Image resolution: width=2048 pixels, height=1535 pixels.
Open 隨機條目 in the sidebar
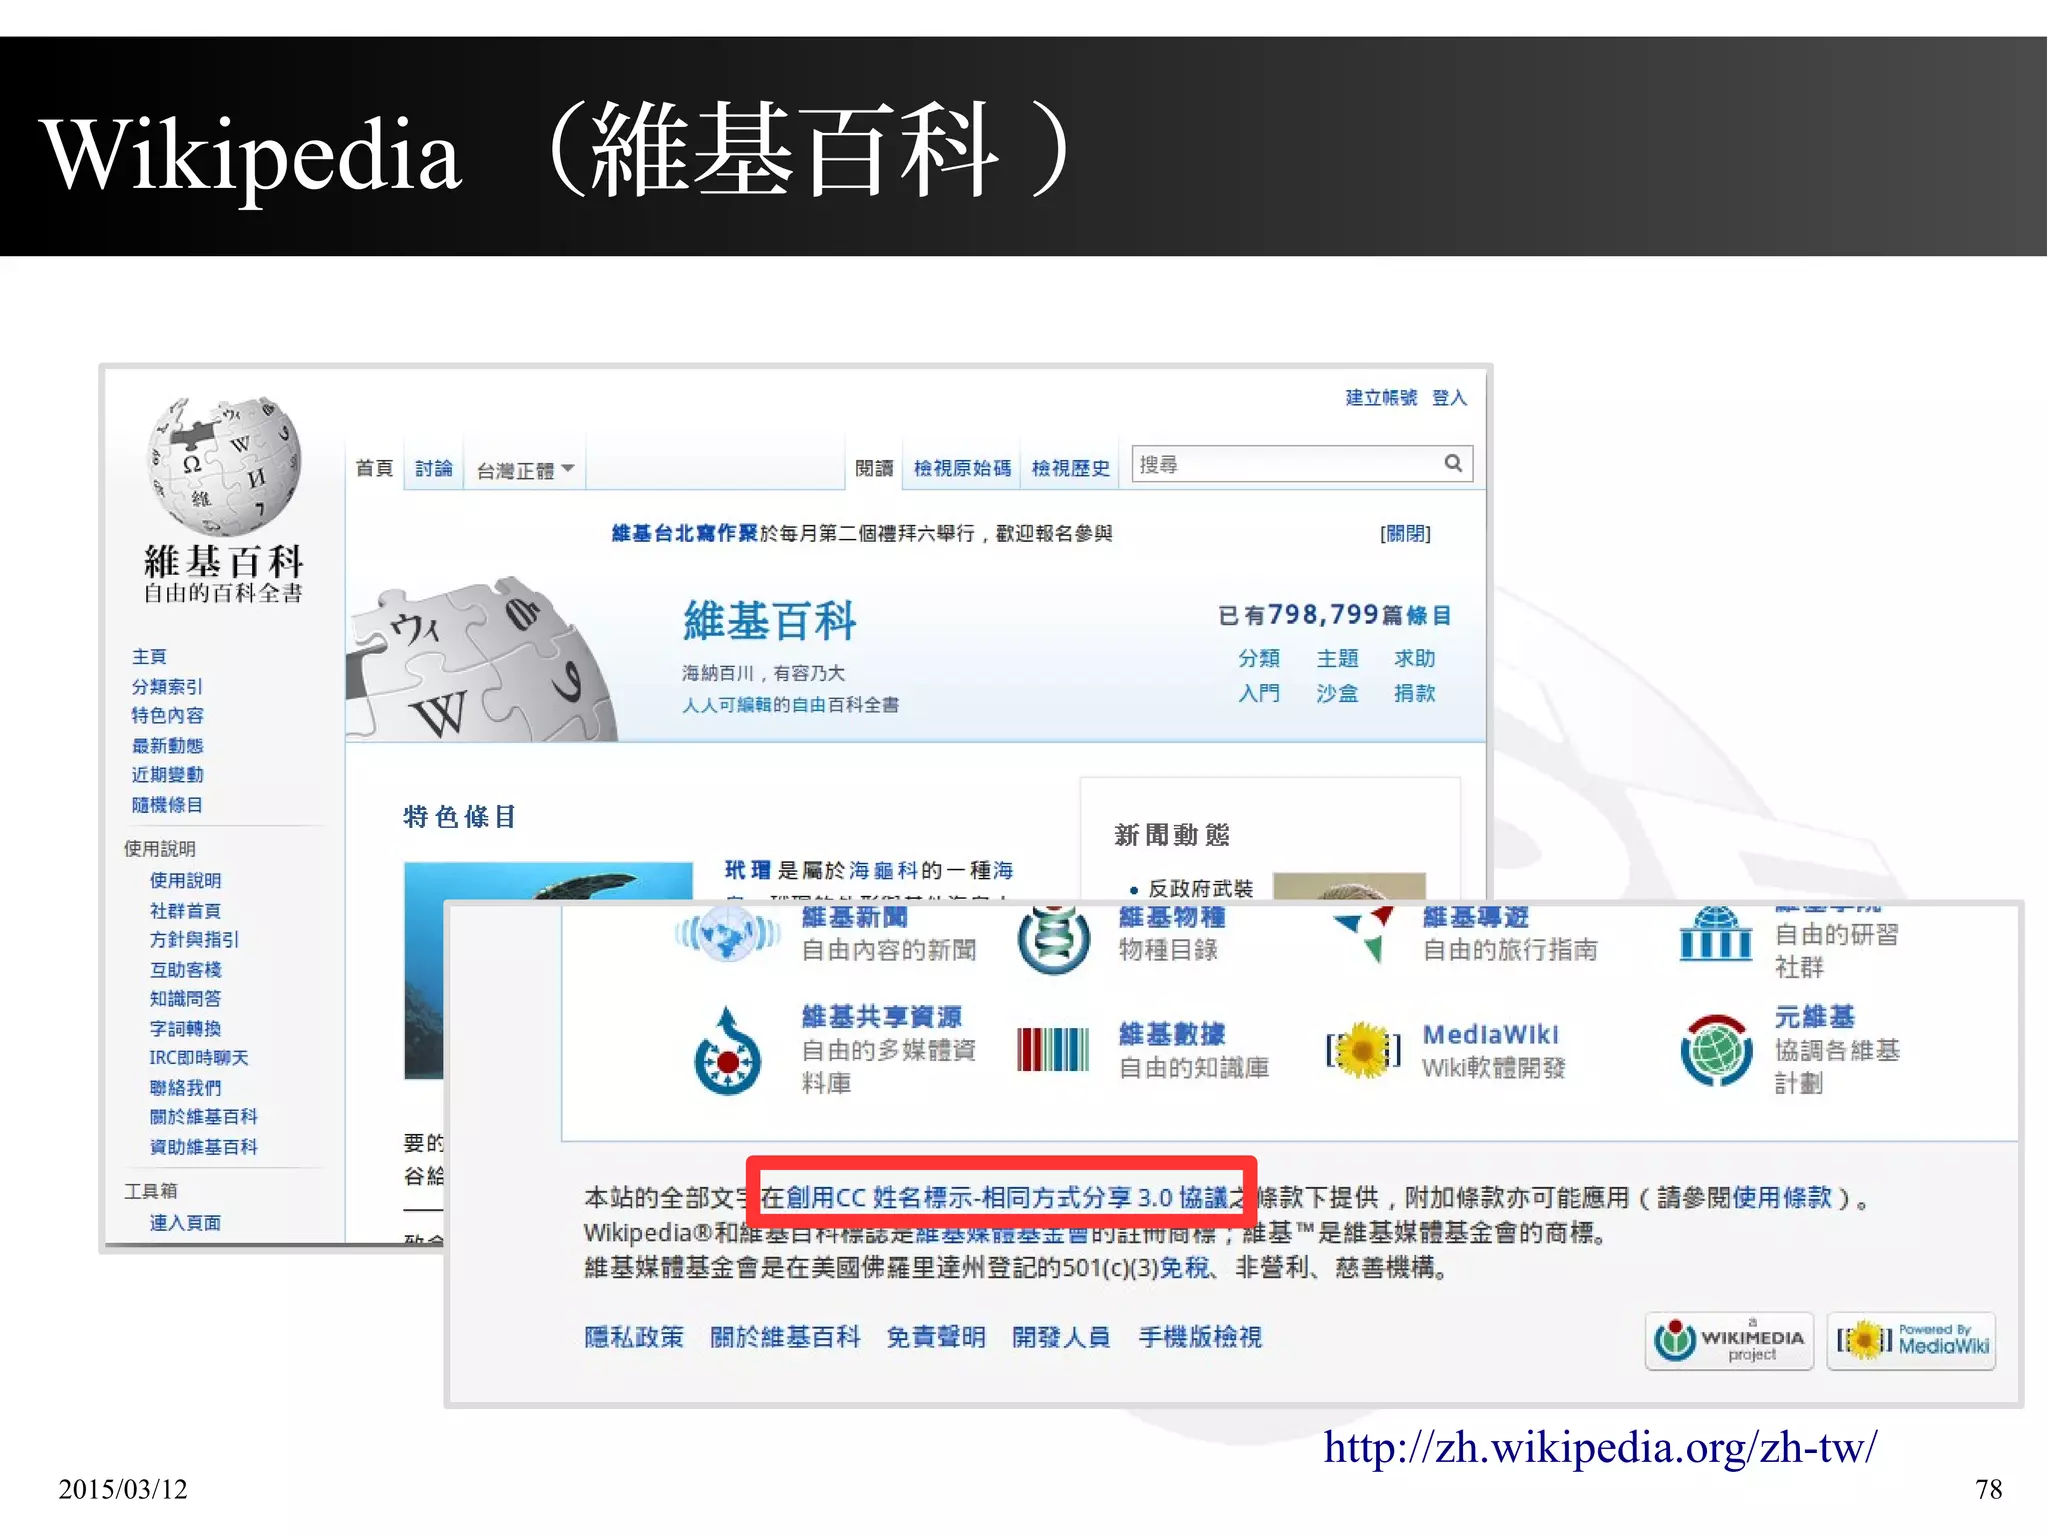pyautogui.click(x=167, y=805)
